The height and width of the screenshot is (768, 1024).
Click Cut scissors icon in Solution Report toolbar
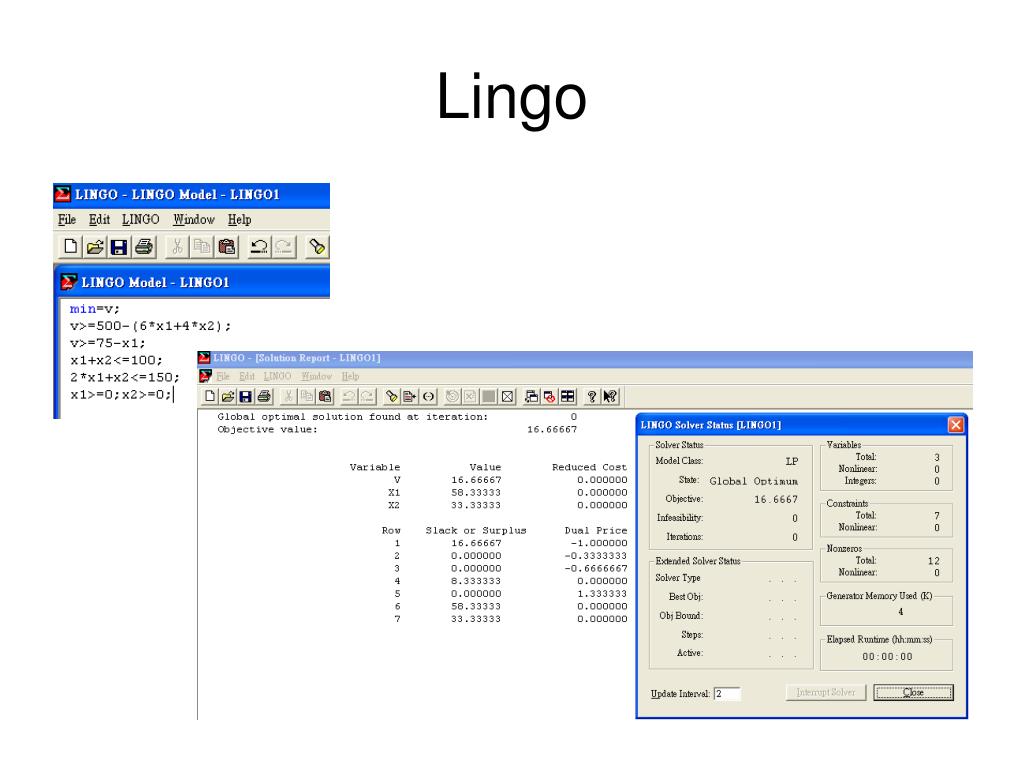[288, 396]
